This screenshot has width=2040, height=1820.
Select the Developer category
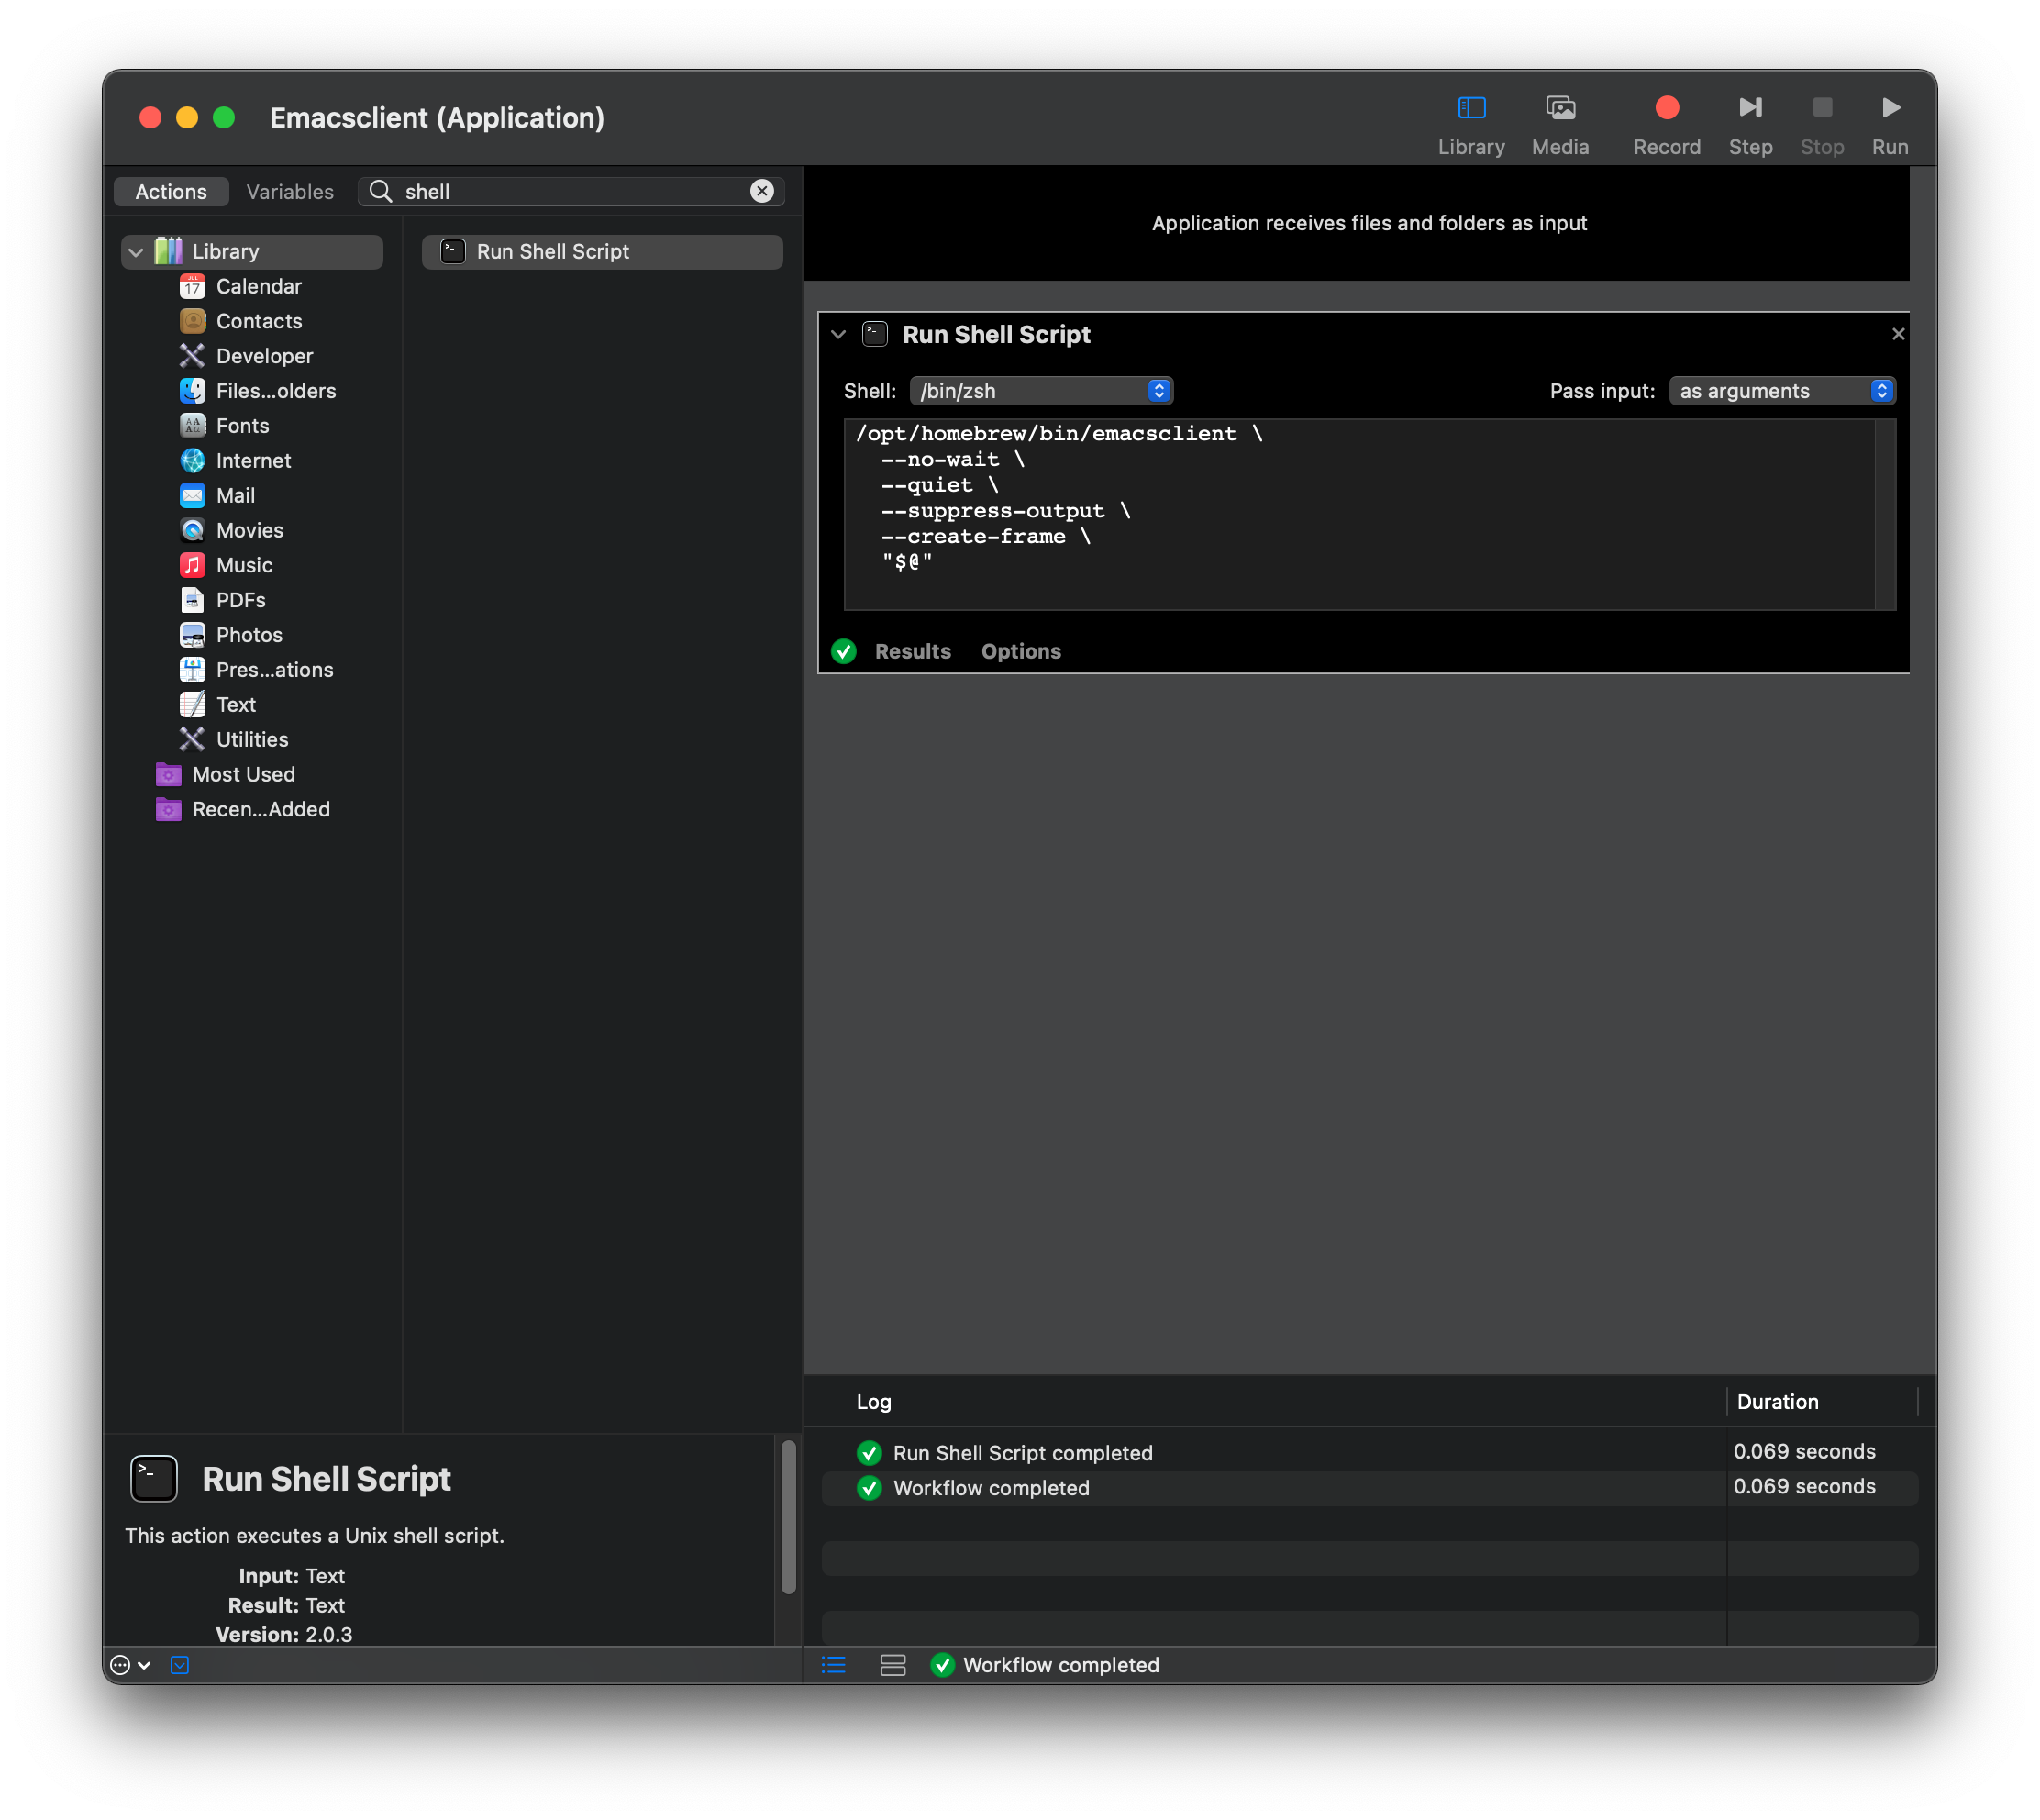tap(264, 356)
